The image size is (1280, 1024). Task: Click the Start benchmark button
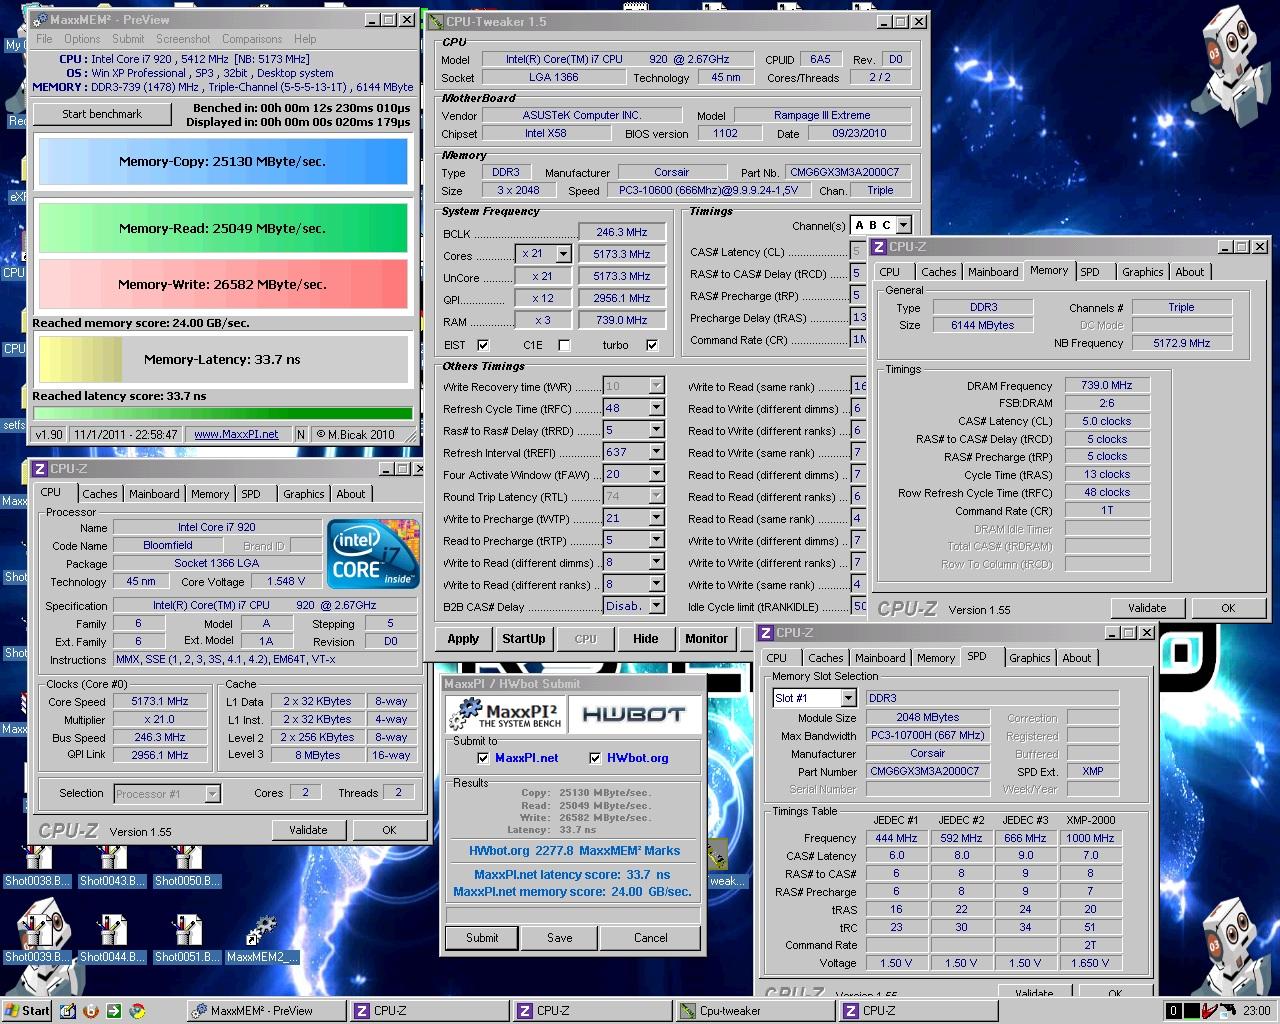(102, 114)
